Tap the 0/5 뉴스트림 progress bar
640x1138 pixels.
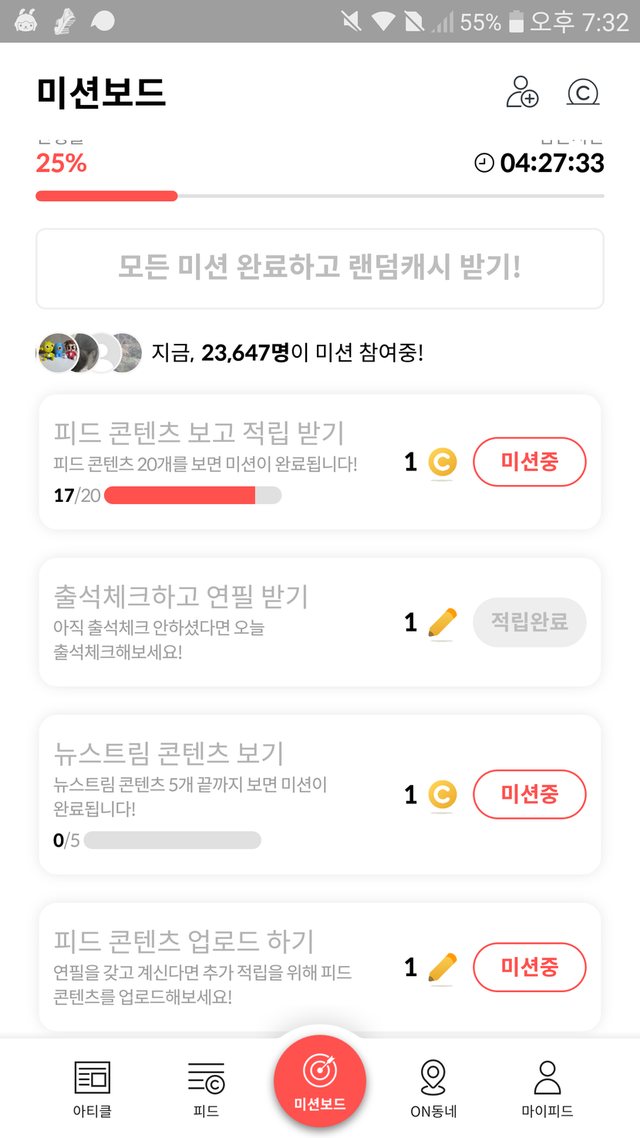coord(172,840)
